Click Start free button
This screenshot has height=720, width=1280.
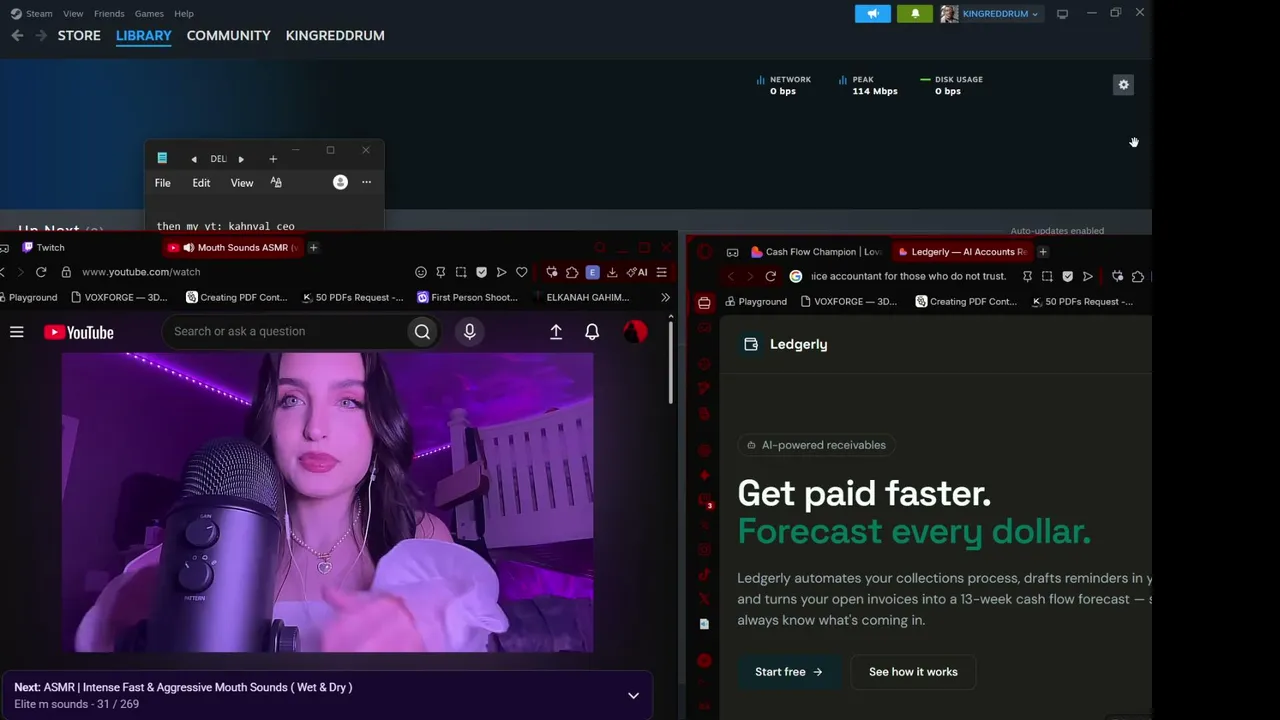789,672
